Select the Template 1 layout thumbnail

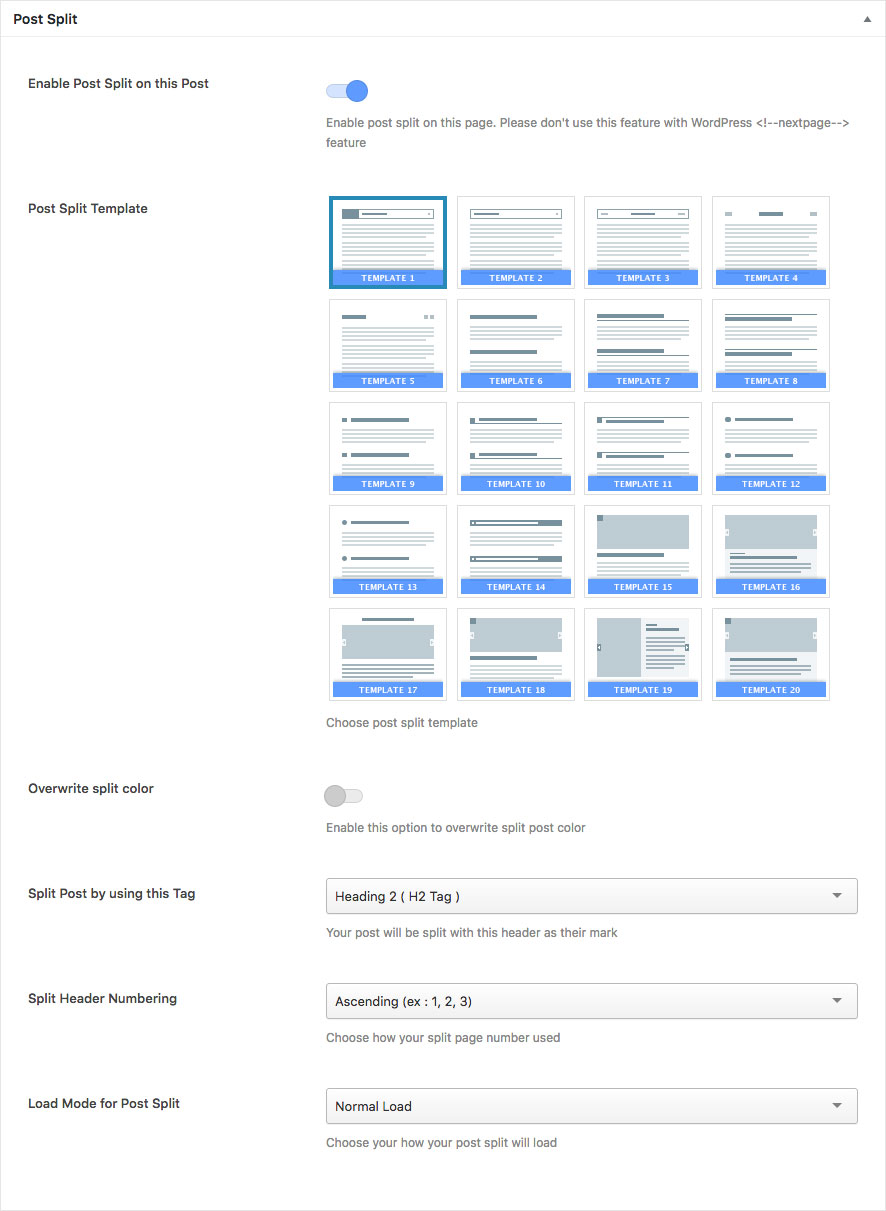pos(388,242)
